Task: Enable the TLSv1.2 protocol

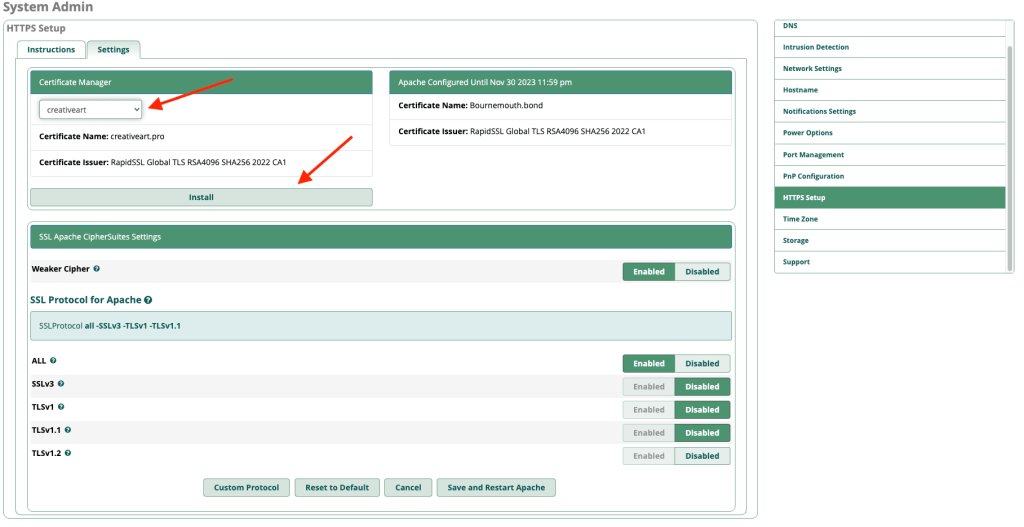Action: pyautogui.click(x=648, y=456)
